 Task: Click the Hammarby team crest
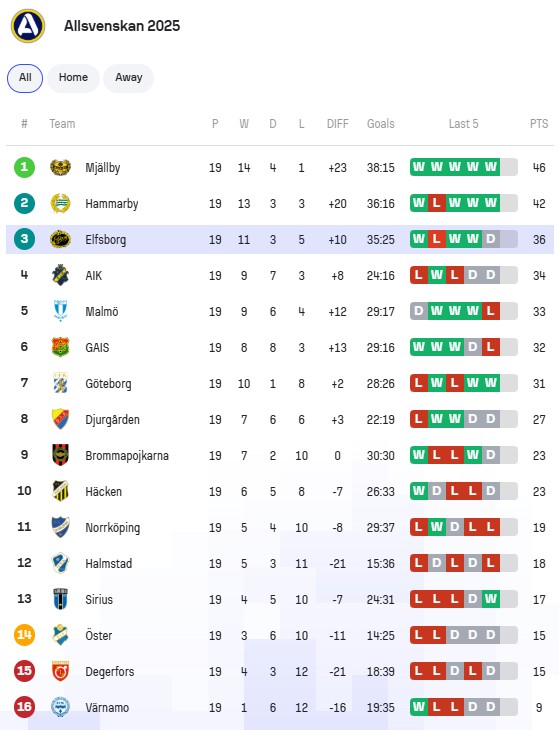pos(61,203)
